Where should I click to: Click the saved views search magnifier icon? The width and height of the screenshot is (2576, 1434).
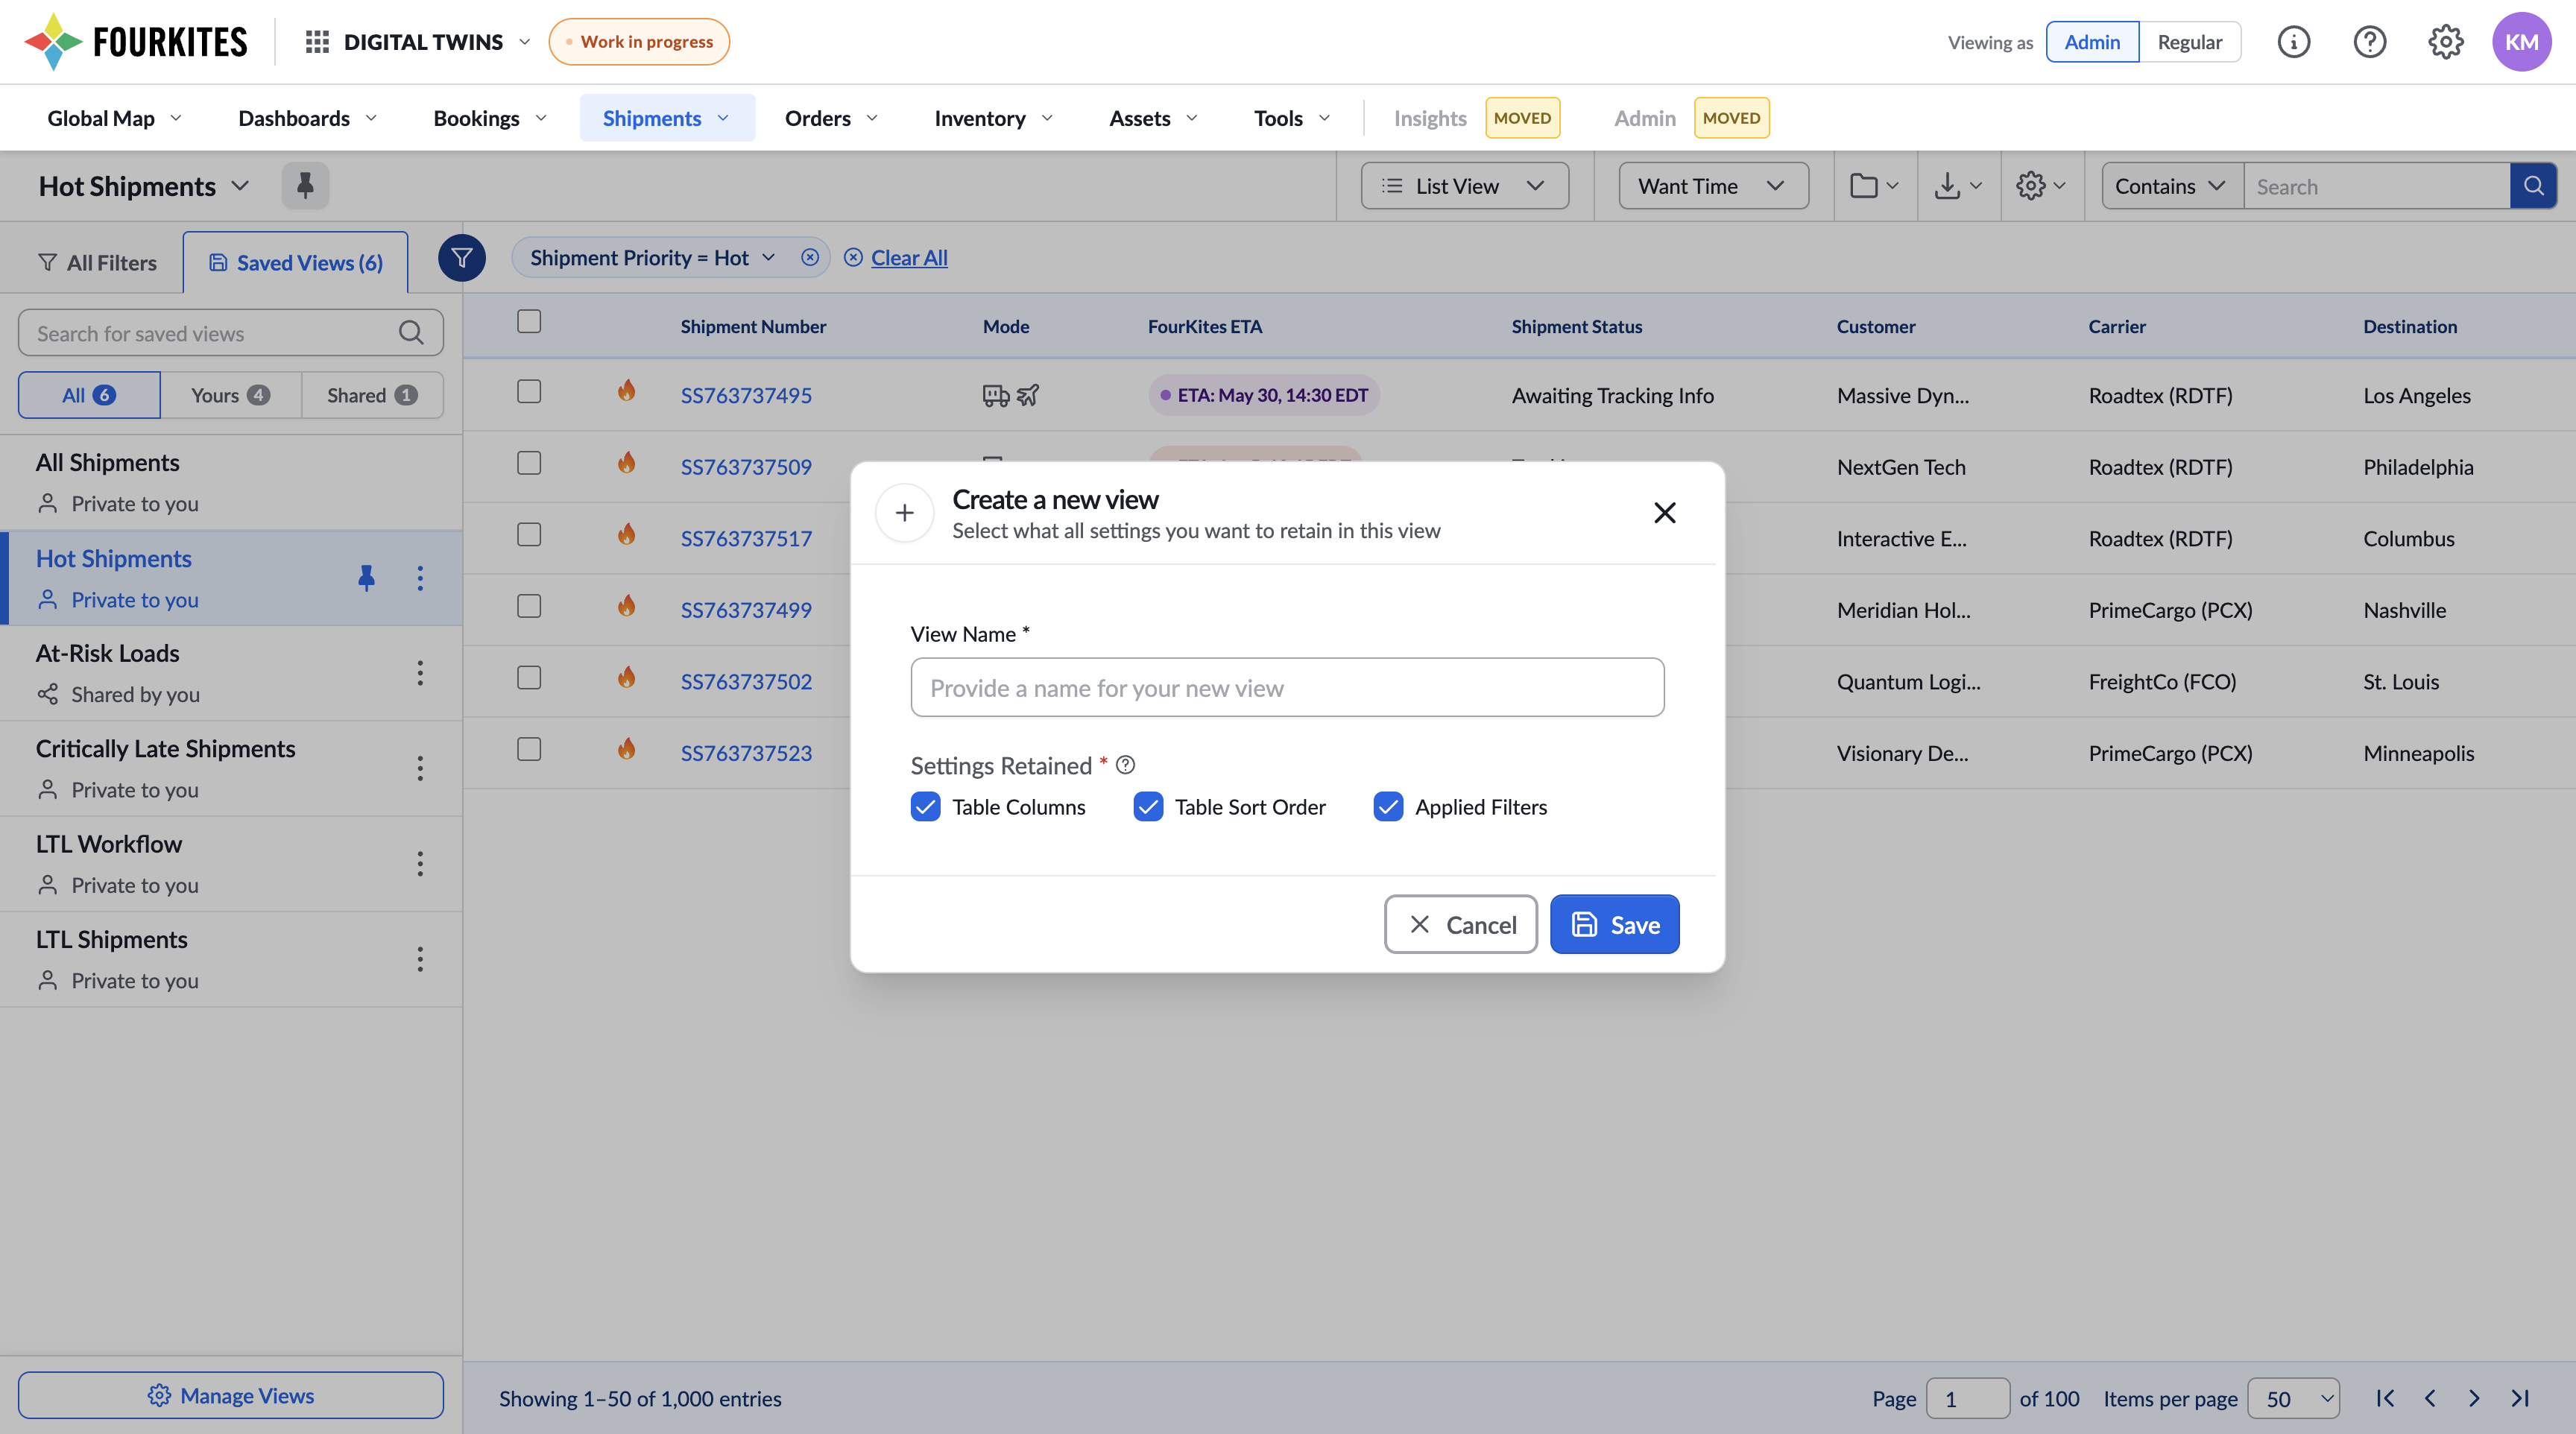coord(411,333)
